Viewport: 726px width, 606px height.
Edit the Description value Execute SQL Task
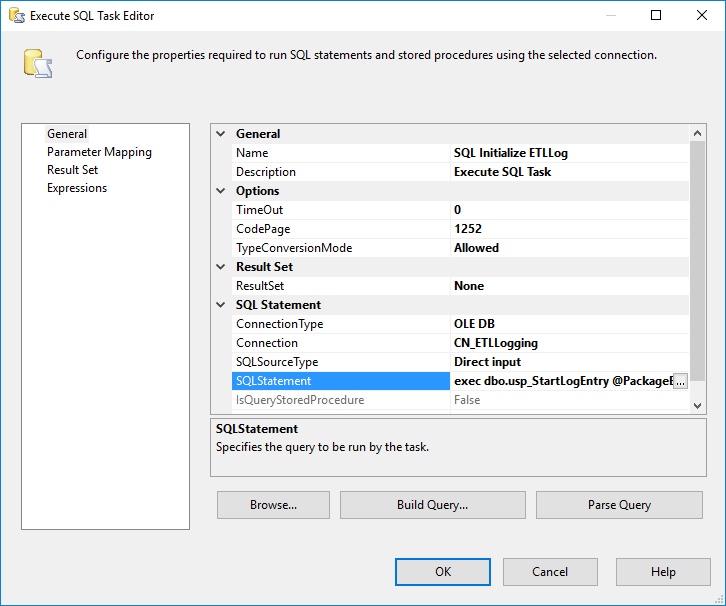click(570, 172)
